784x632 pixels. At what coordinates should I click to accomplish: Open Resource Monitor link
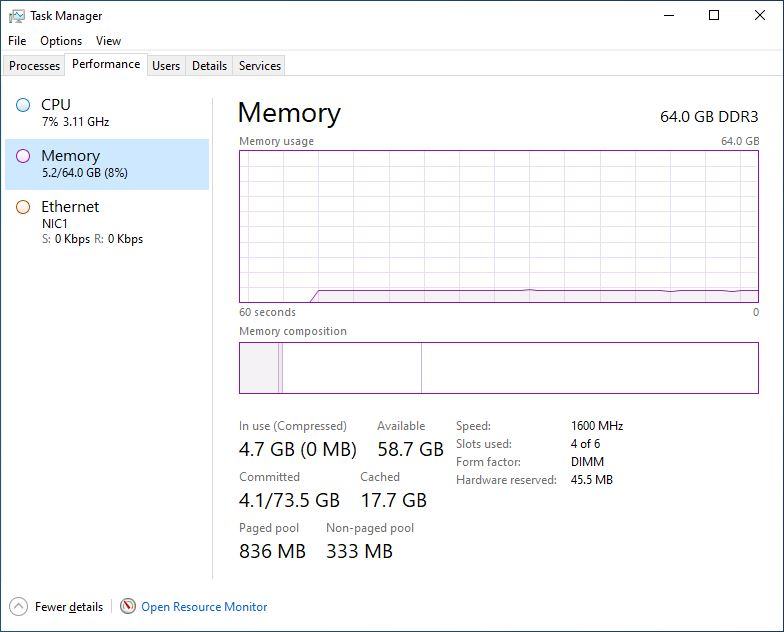click(204, 607)
